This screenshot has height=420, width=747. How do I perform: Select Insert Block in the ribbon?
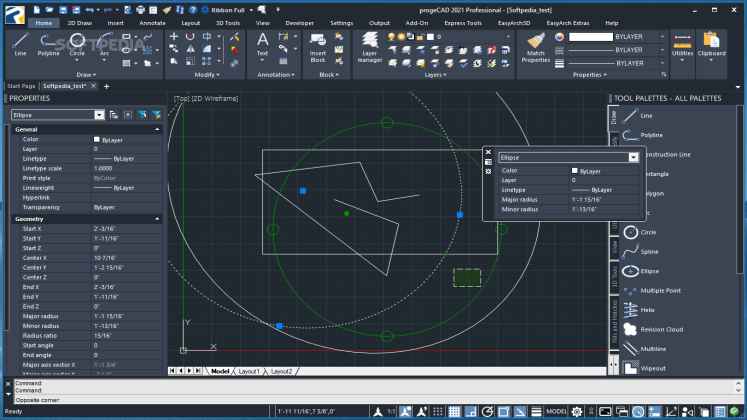pyautogui.click(x=318, y=47)
